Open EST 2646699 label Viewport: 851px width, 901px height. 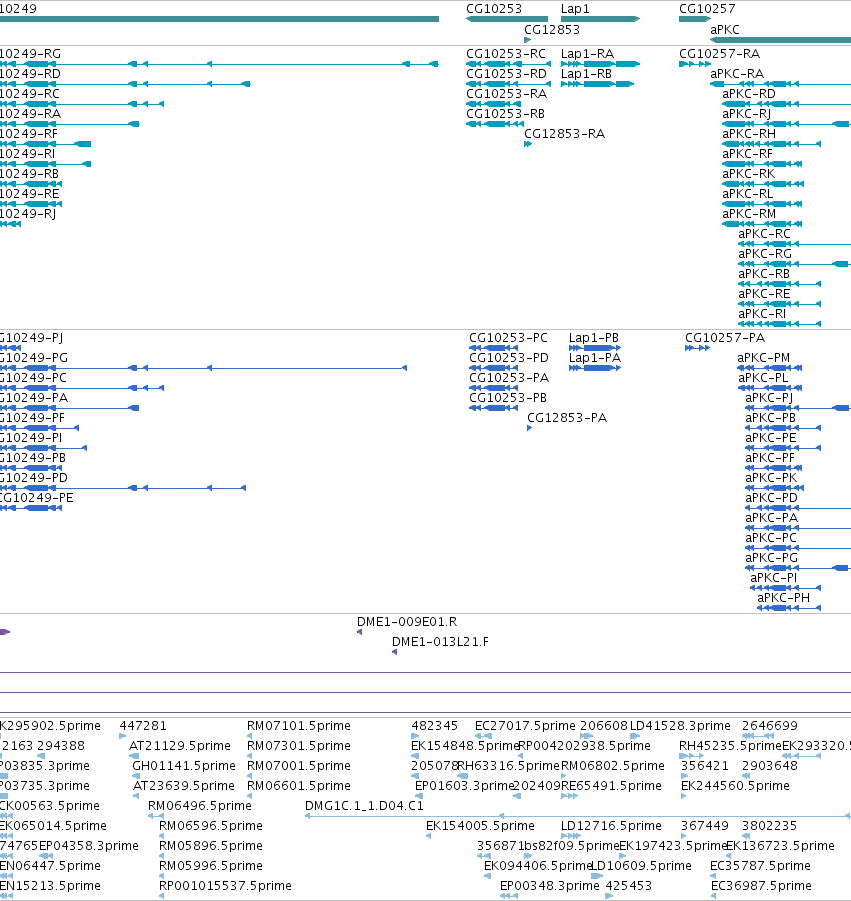point(770,726)
